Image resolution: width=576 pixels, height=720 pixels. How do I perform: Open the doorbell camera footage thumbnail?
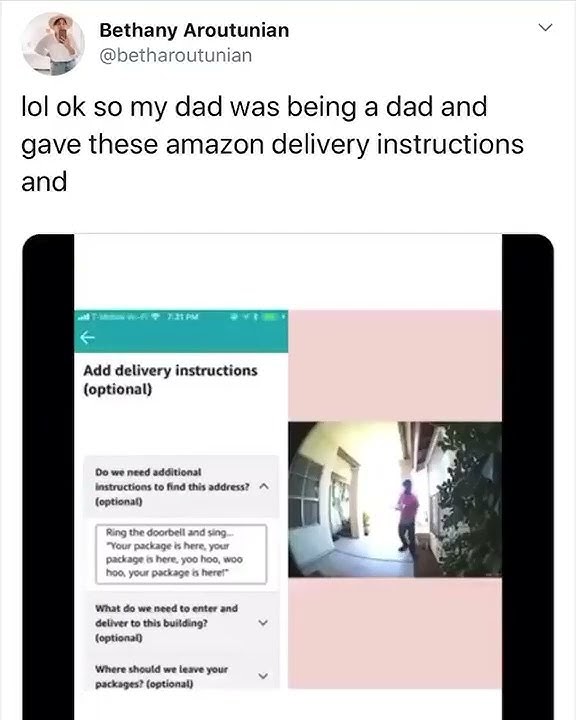click(395, 500)
